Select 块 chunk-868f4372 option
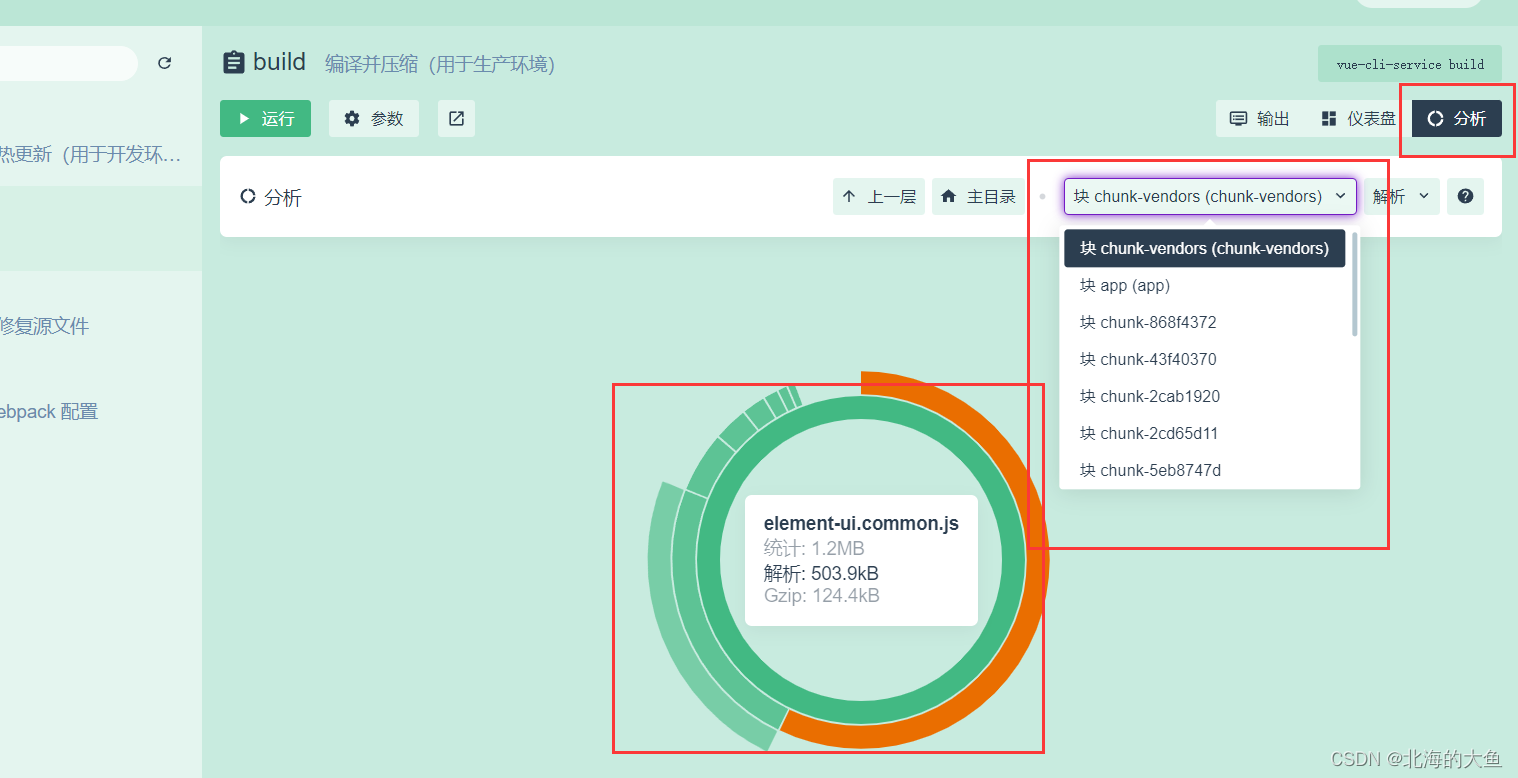Screen dimensions: 1518x778 (x=1204, y=322)
